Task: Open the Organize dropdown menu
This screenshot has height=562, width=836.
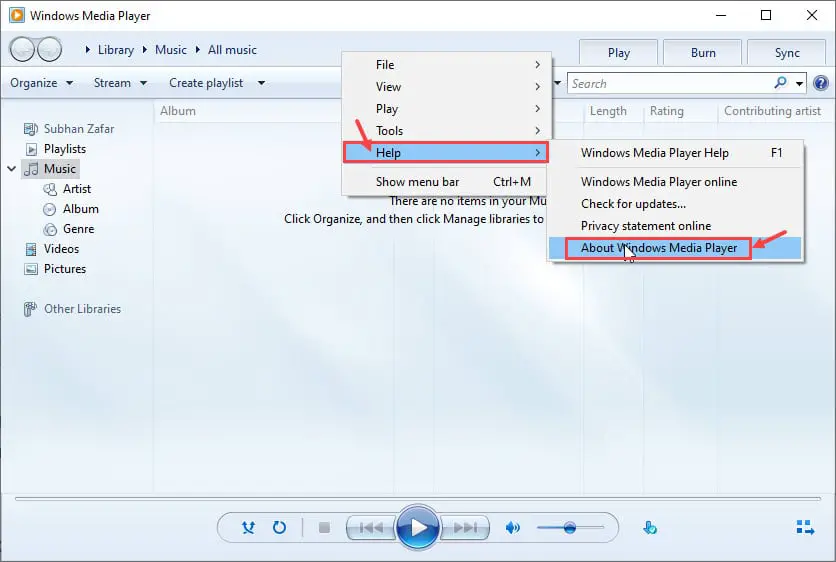Action: click(x=42, y=83)
